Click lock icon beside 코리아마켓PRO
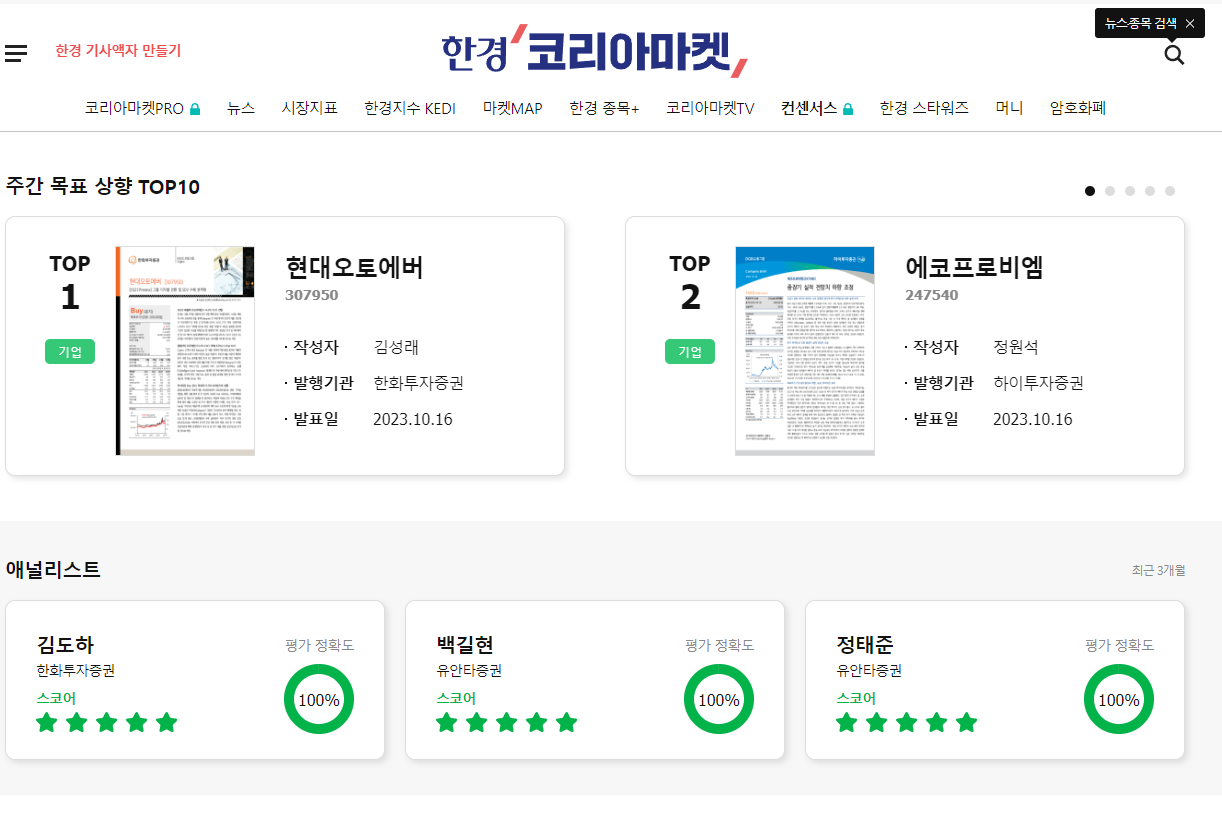 [195, 109]
